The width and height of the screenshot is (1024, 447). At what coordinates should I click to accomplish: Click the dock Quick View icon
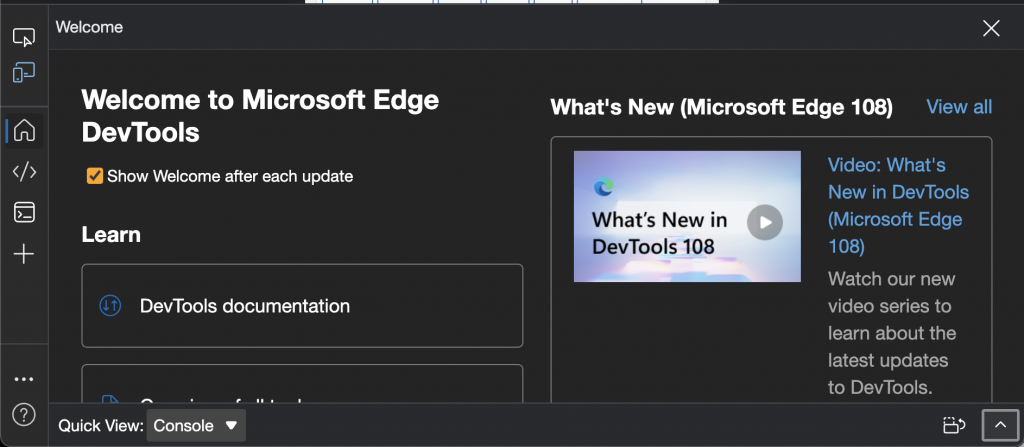(x=954, y=425)
